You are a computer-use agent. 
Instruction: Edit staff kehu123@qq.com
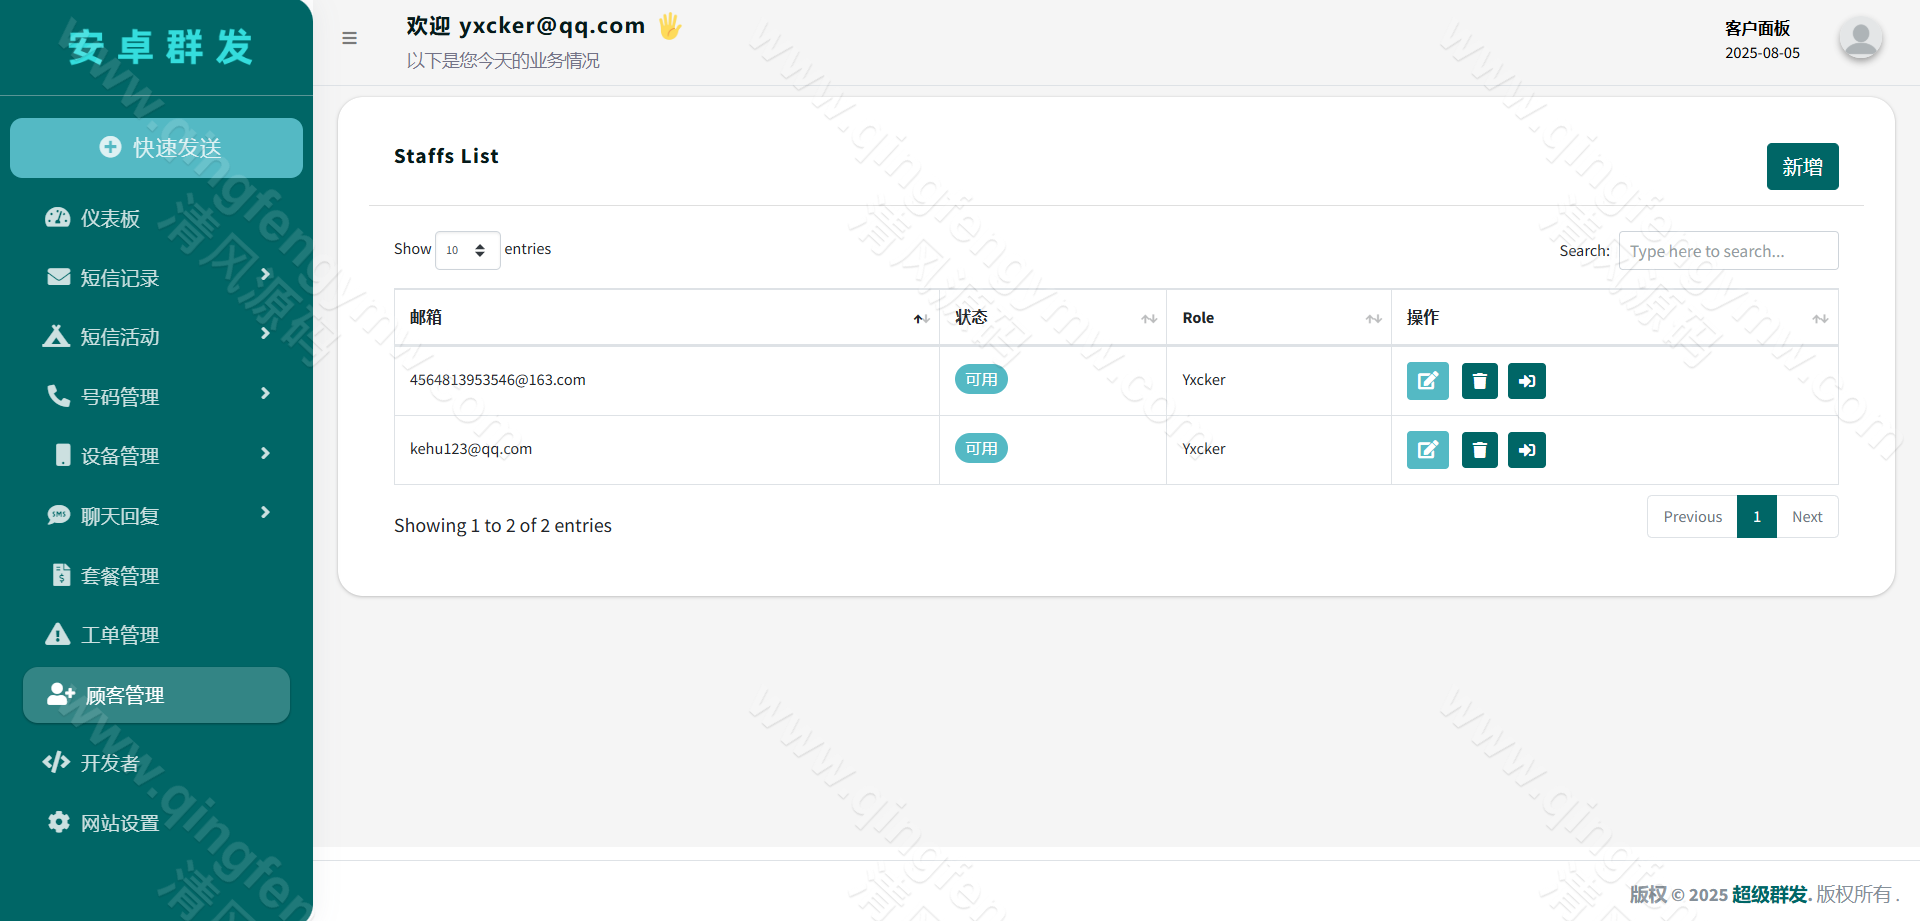[x=1428, y=450]
